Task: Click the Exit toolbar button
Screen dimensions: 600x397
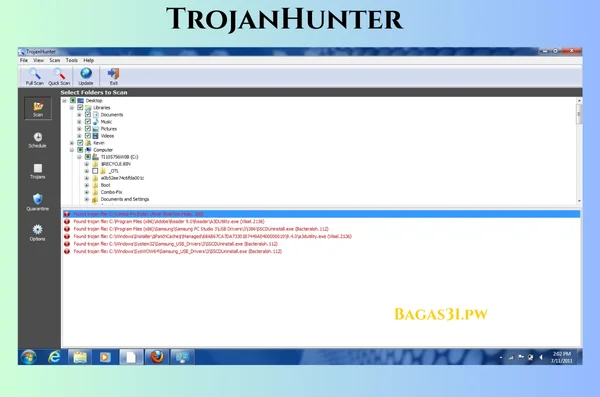Action: (x=114, y=76)
